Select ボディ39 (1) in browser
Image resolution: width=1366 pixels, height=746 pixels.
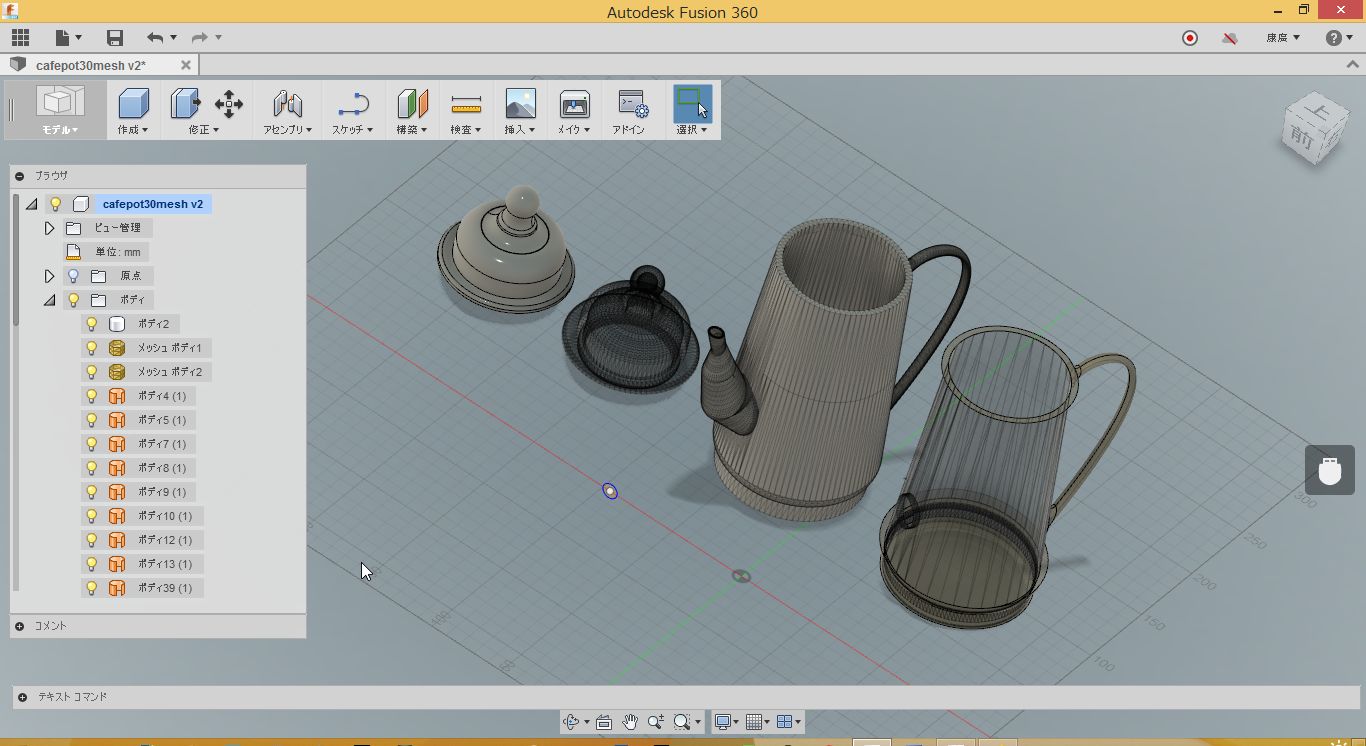[x=164, y=588]
